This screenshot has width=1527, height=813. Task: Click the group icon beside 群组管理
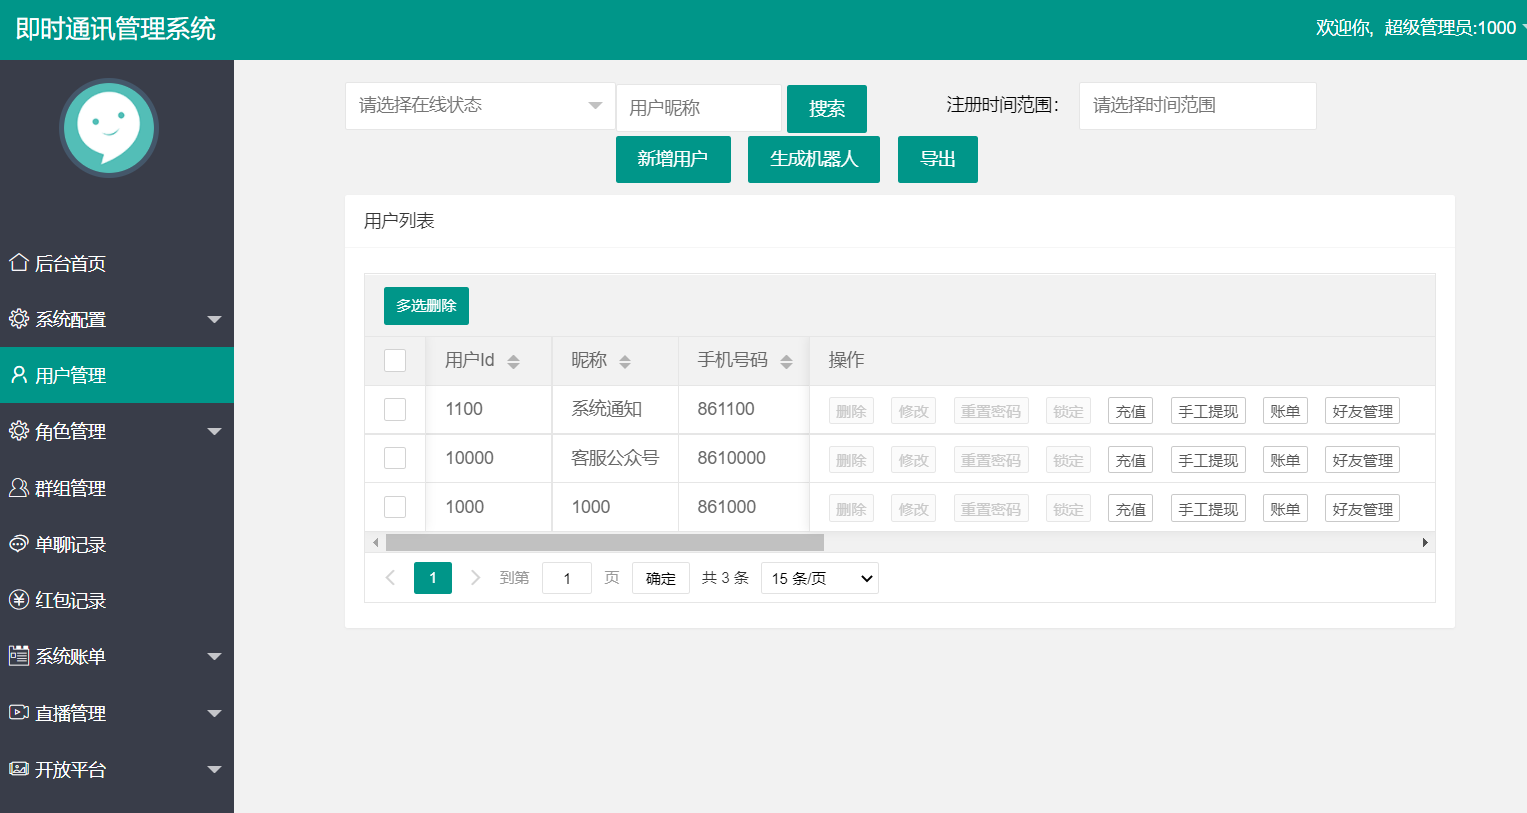coord(18,488)
